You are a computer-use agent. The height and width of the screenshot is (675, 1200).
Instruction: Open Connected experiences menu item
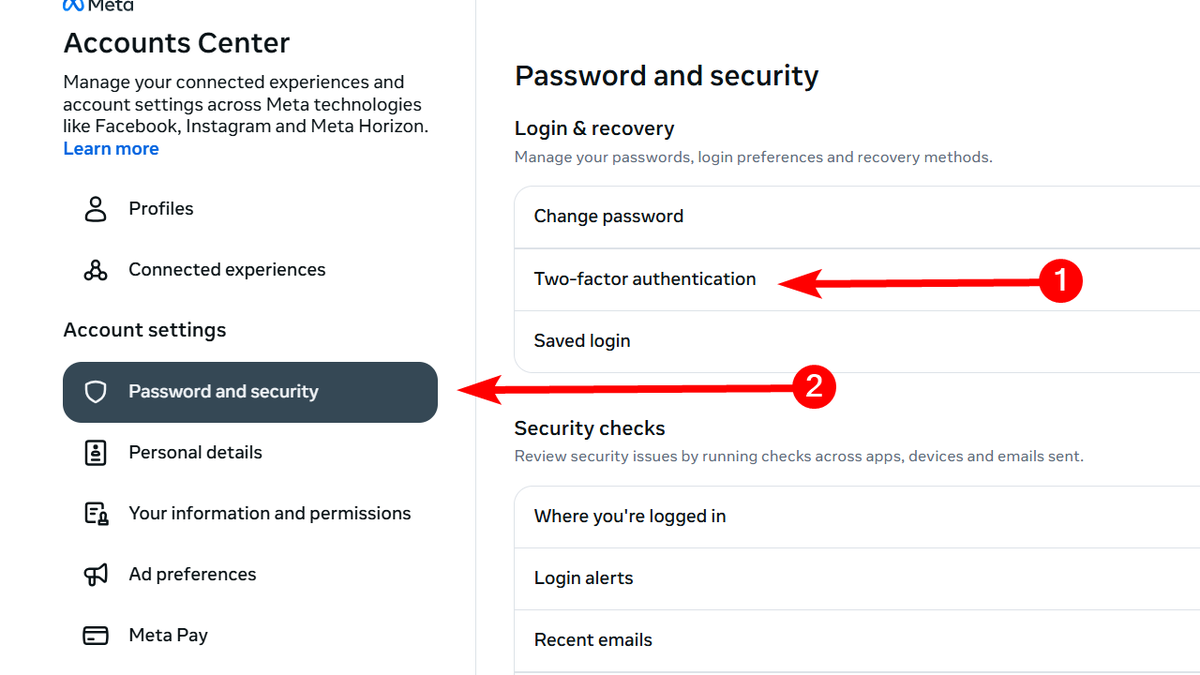[x=227, y=270]
